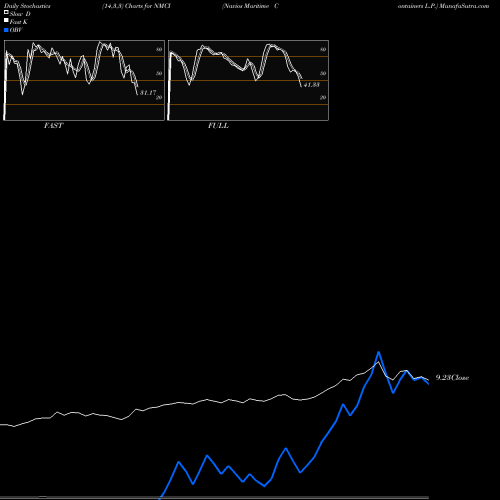The height and width of the screenshot is (500, 500).
Task: Click the Fast K legend swatch
Action: (x=6, y=20)
